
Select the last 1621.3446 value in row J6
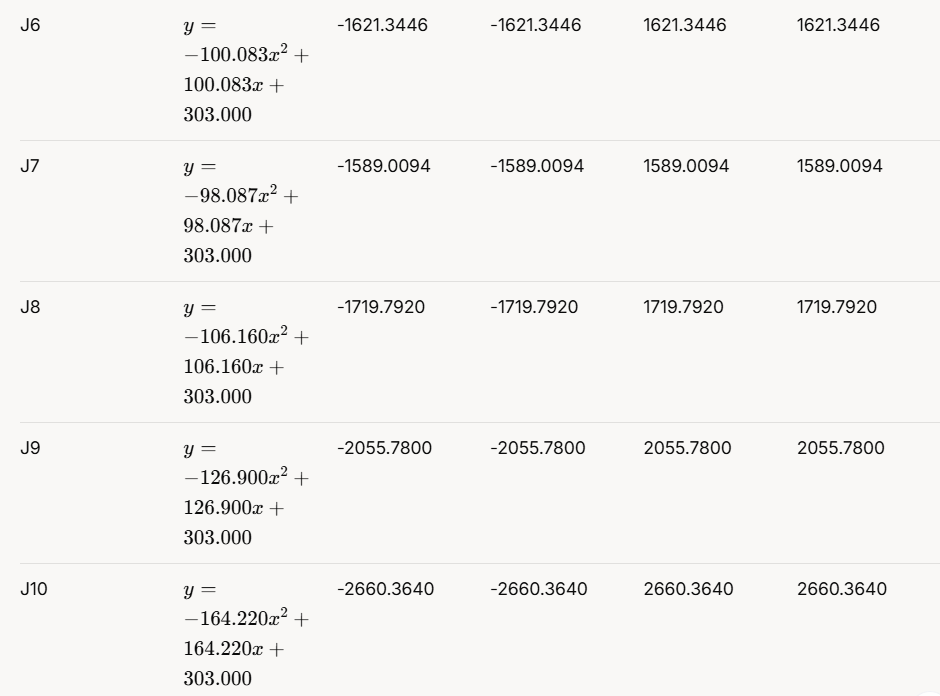point(838,25)
